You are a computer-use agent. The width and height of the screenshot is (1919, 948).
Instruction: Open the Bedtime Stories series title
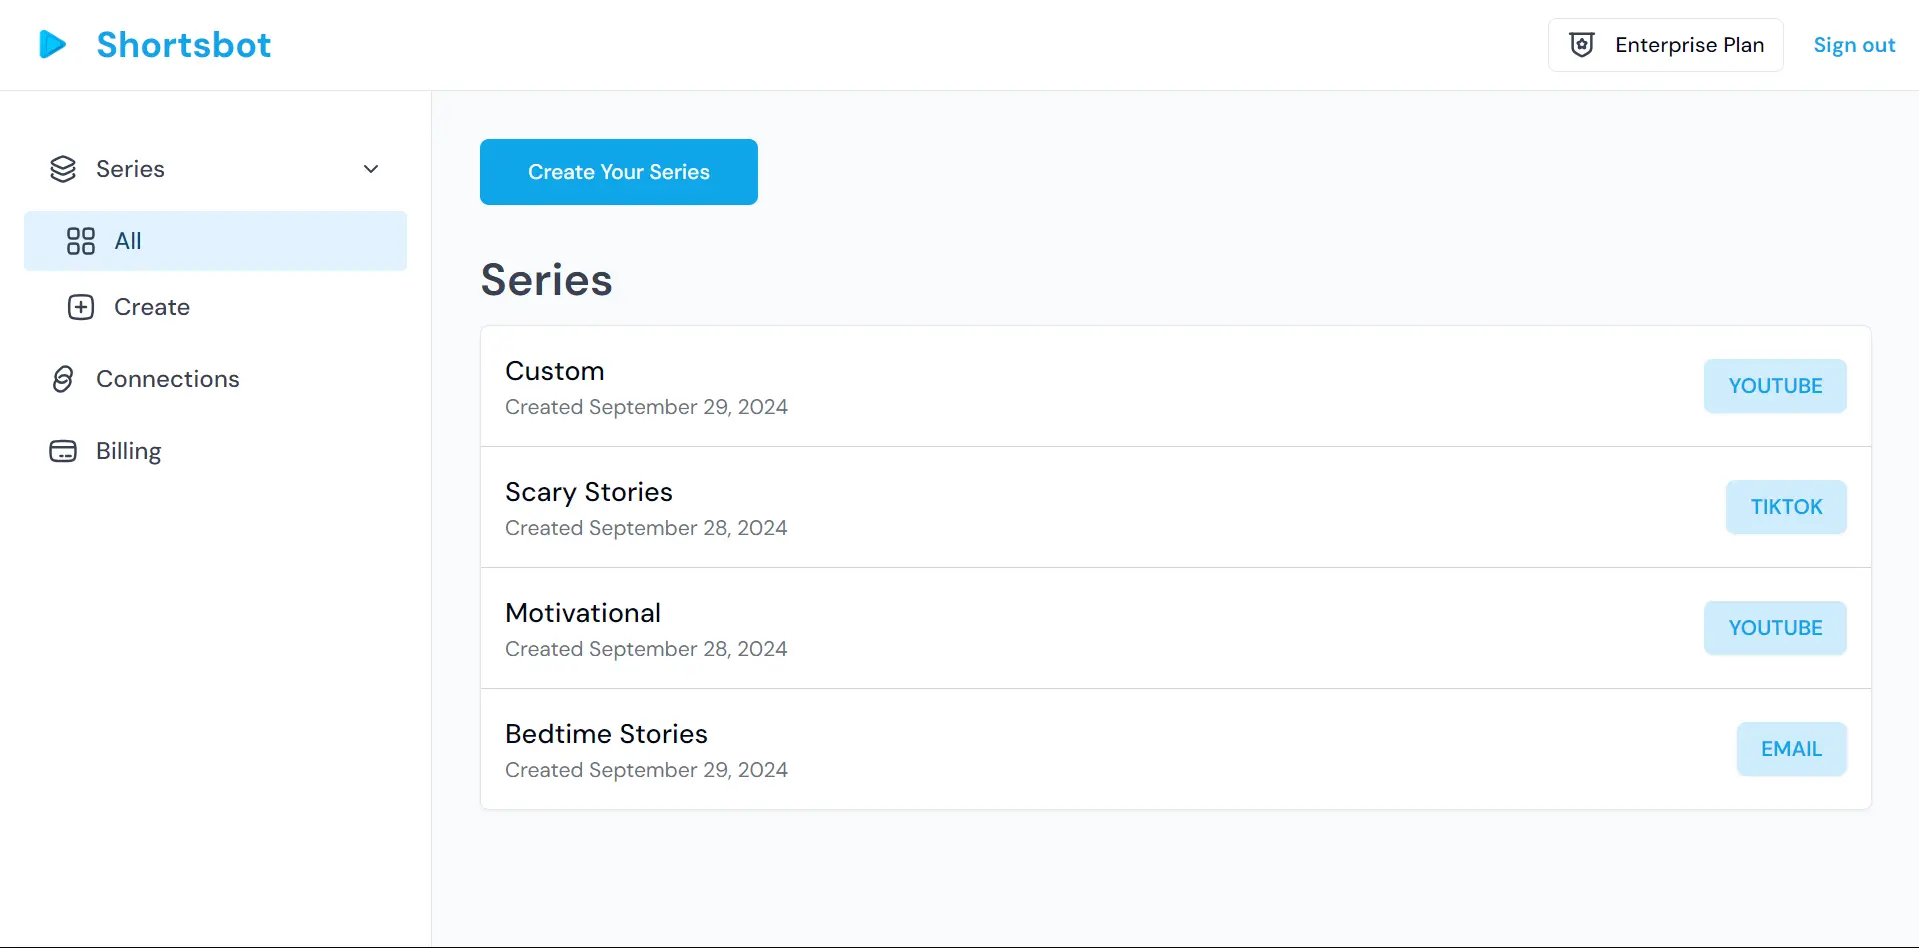tap(606, 734)
